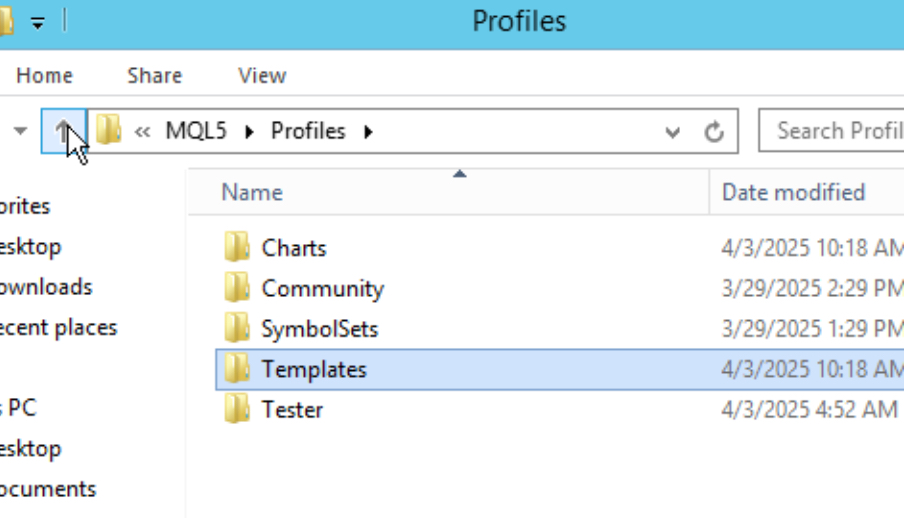Viewport: 904px width, 518px height.
Task: Click the Up one level arrow
Action: point(63,131)
